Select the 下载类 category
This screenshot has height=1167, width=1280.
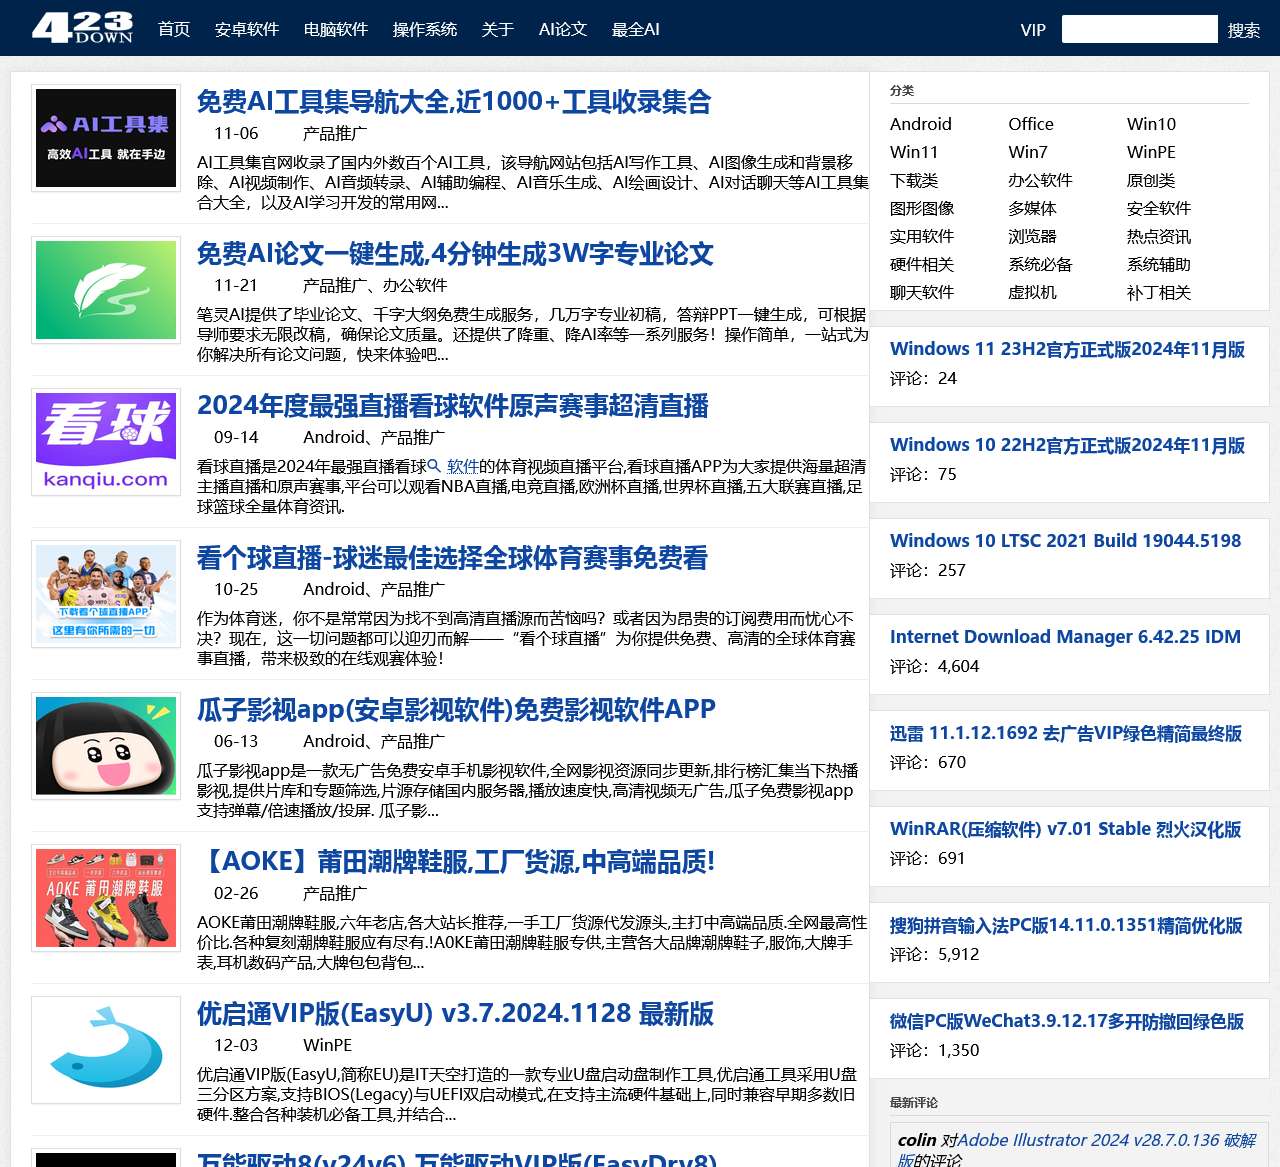tap(914, 180)
